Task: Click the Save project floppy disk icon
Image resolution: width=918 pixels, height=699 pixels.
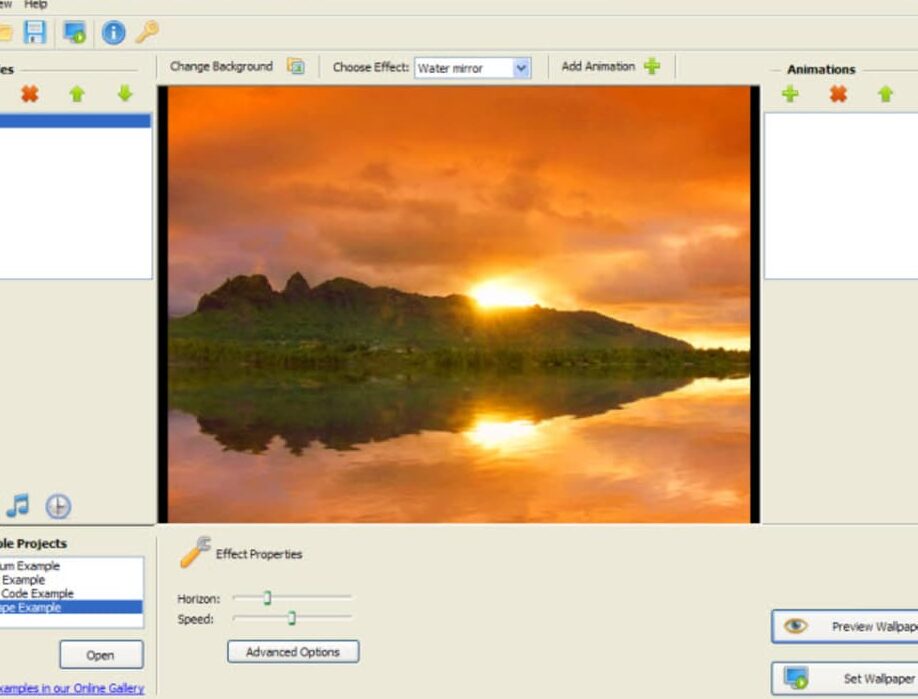Action: [x=35, y=33]
